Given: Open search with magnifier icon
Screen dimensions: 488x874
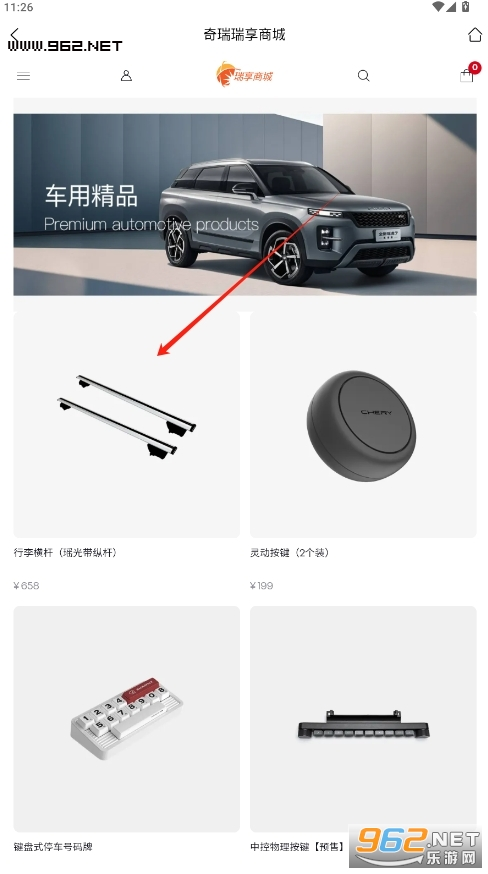Looking at the screenshot, I should 364,75.
